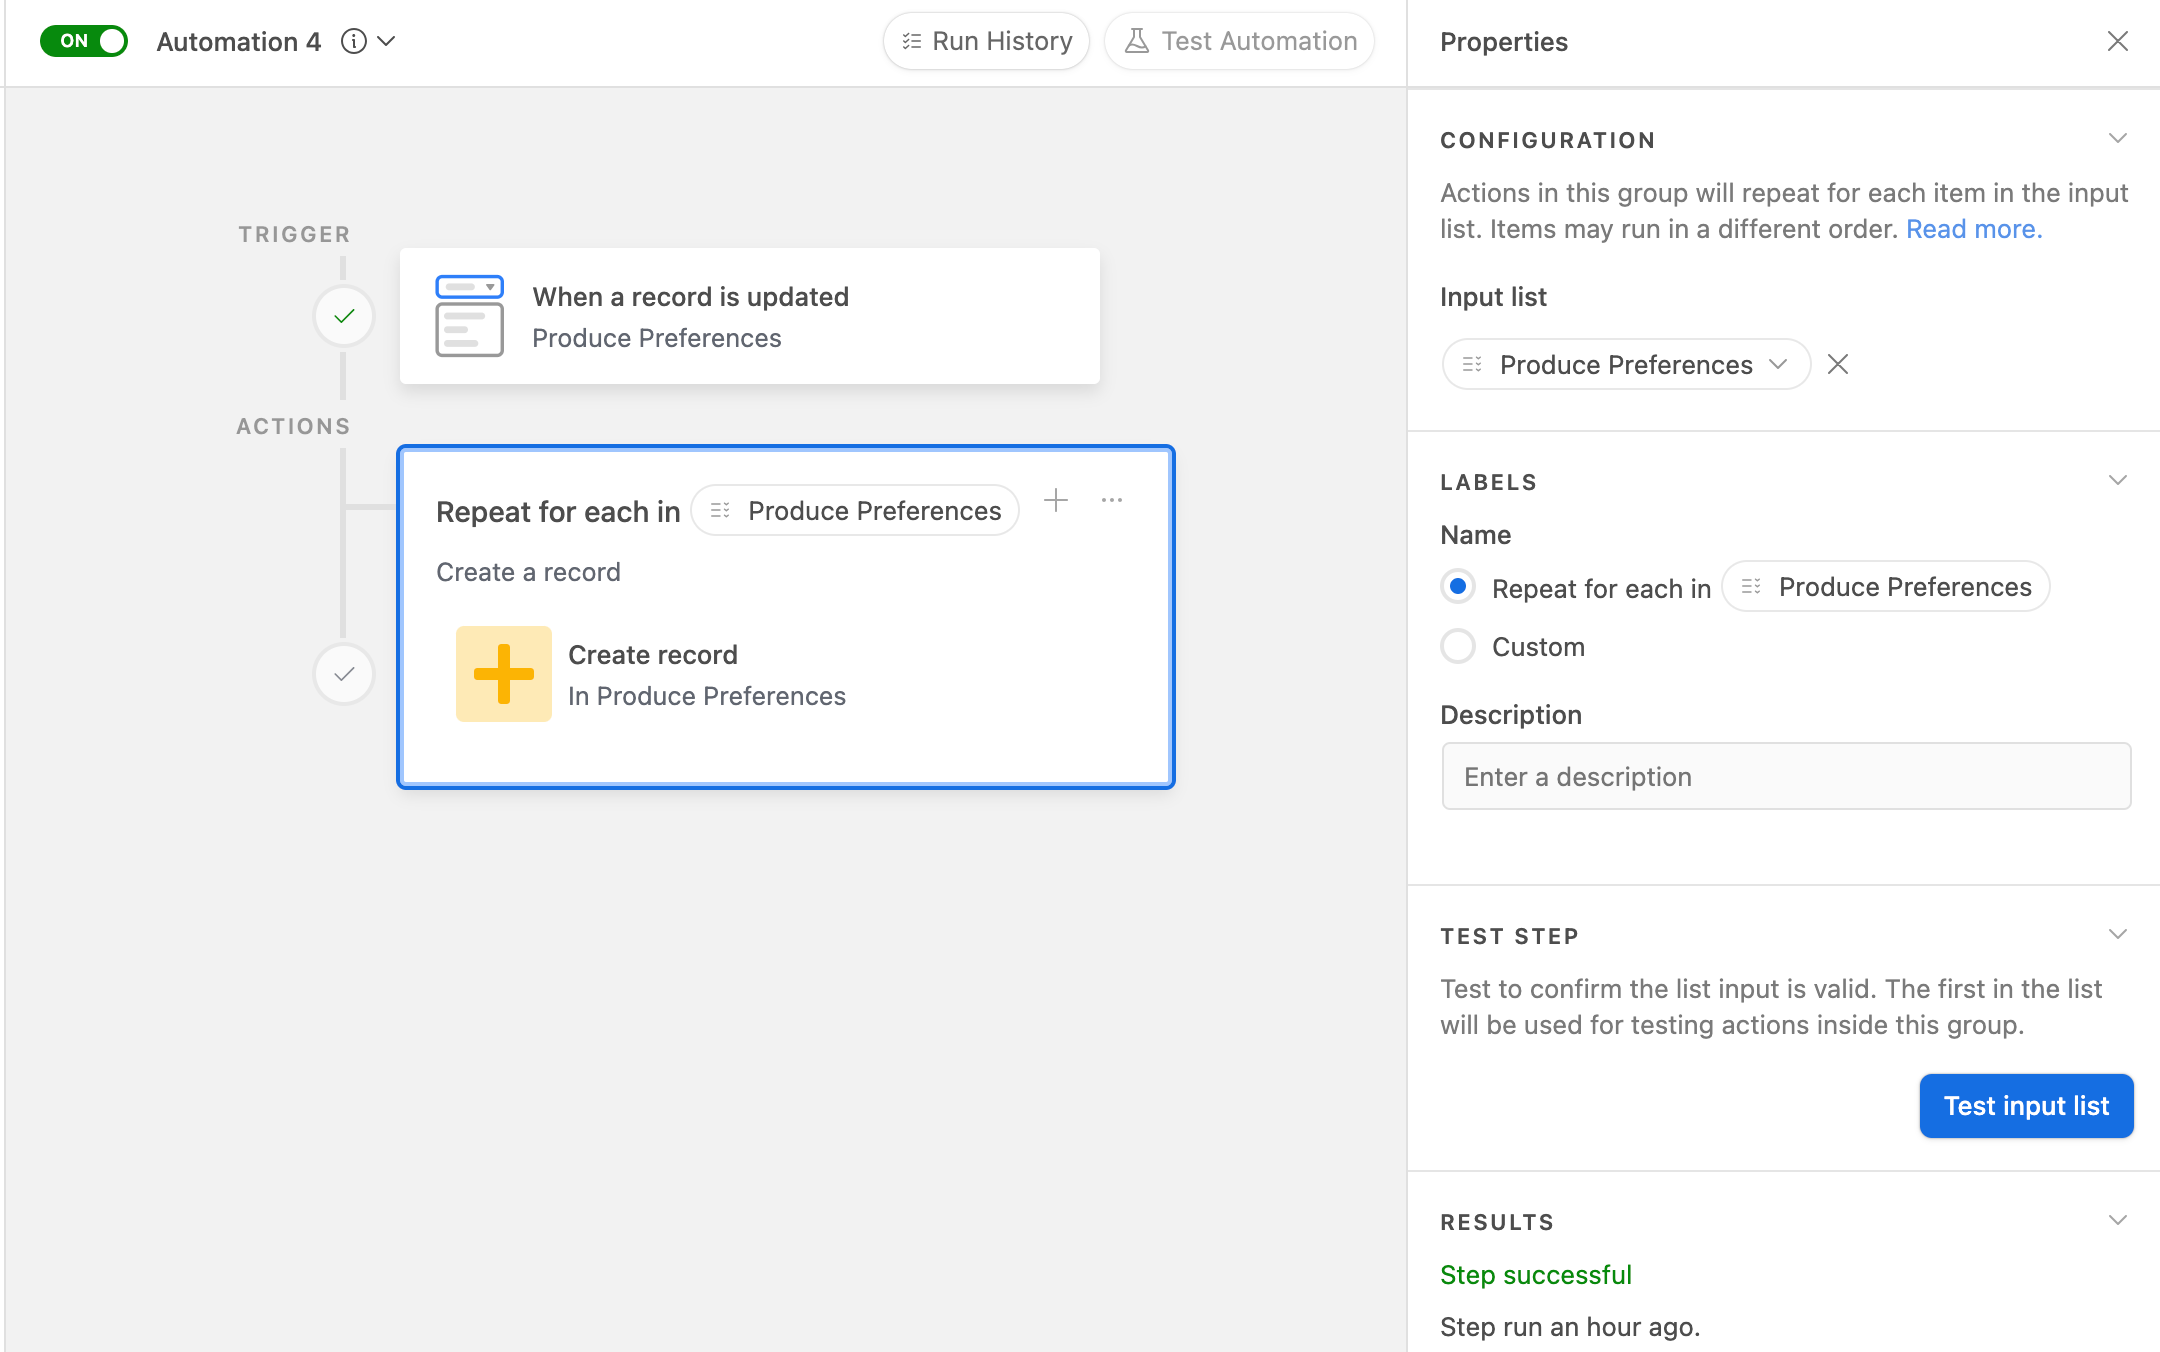Click the Test Automation button
Viewport: 2160px width, 1352px height.
click(1240, 41)
